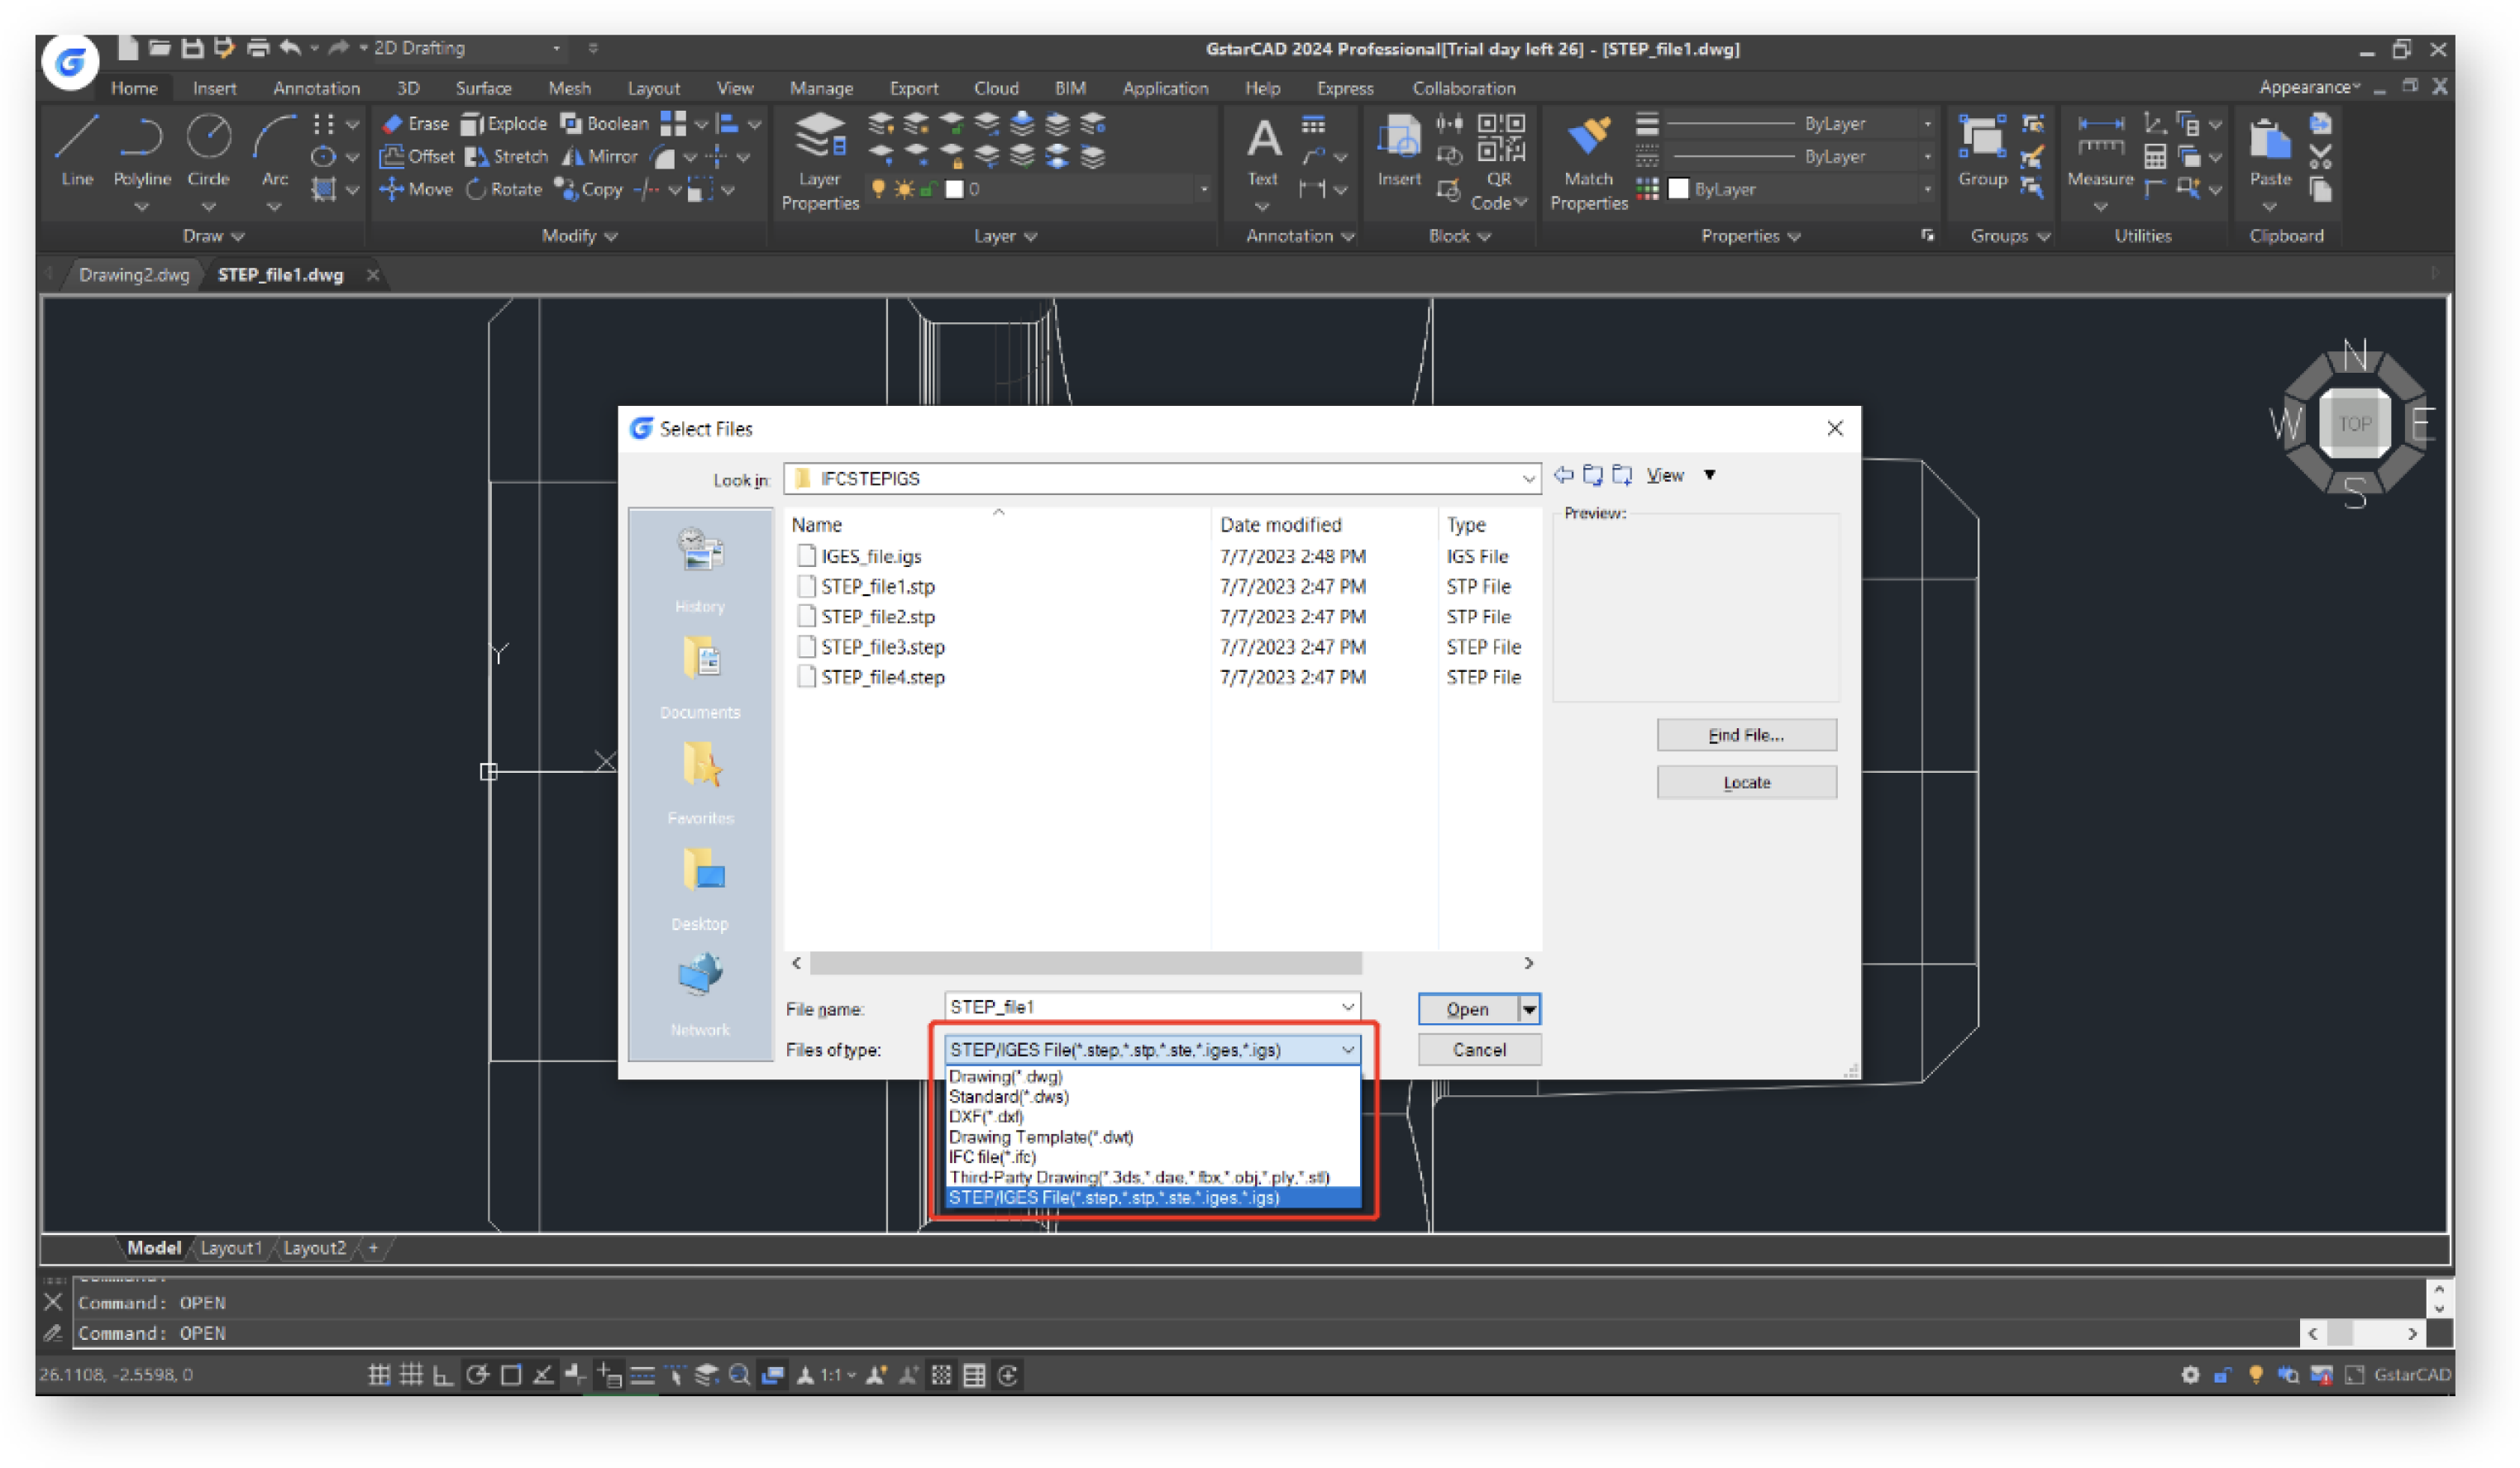Open the Network places shortcut
The image size is (2520, 1468).
pyautogui.click(x=700, y=994)
